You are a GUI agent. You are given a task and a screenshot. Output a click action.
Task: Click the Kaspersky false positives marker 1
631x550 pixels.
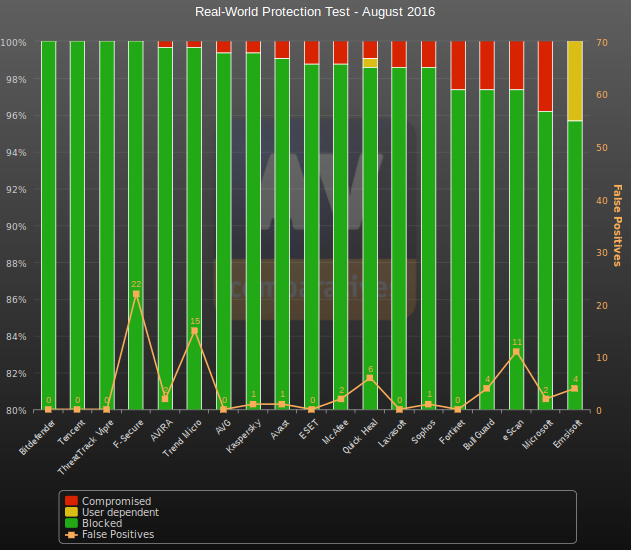pyautogui.click(x=253, y=404)
